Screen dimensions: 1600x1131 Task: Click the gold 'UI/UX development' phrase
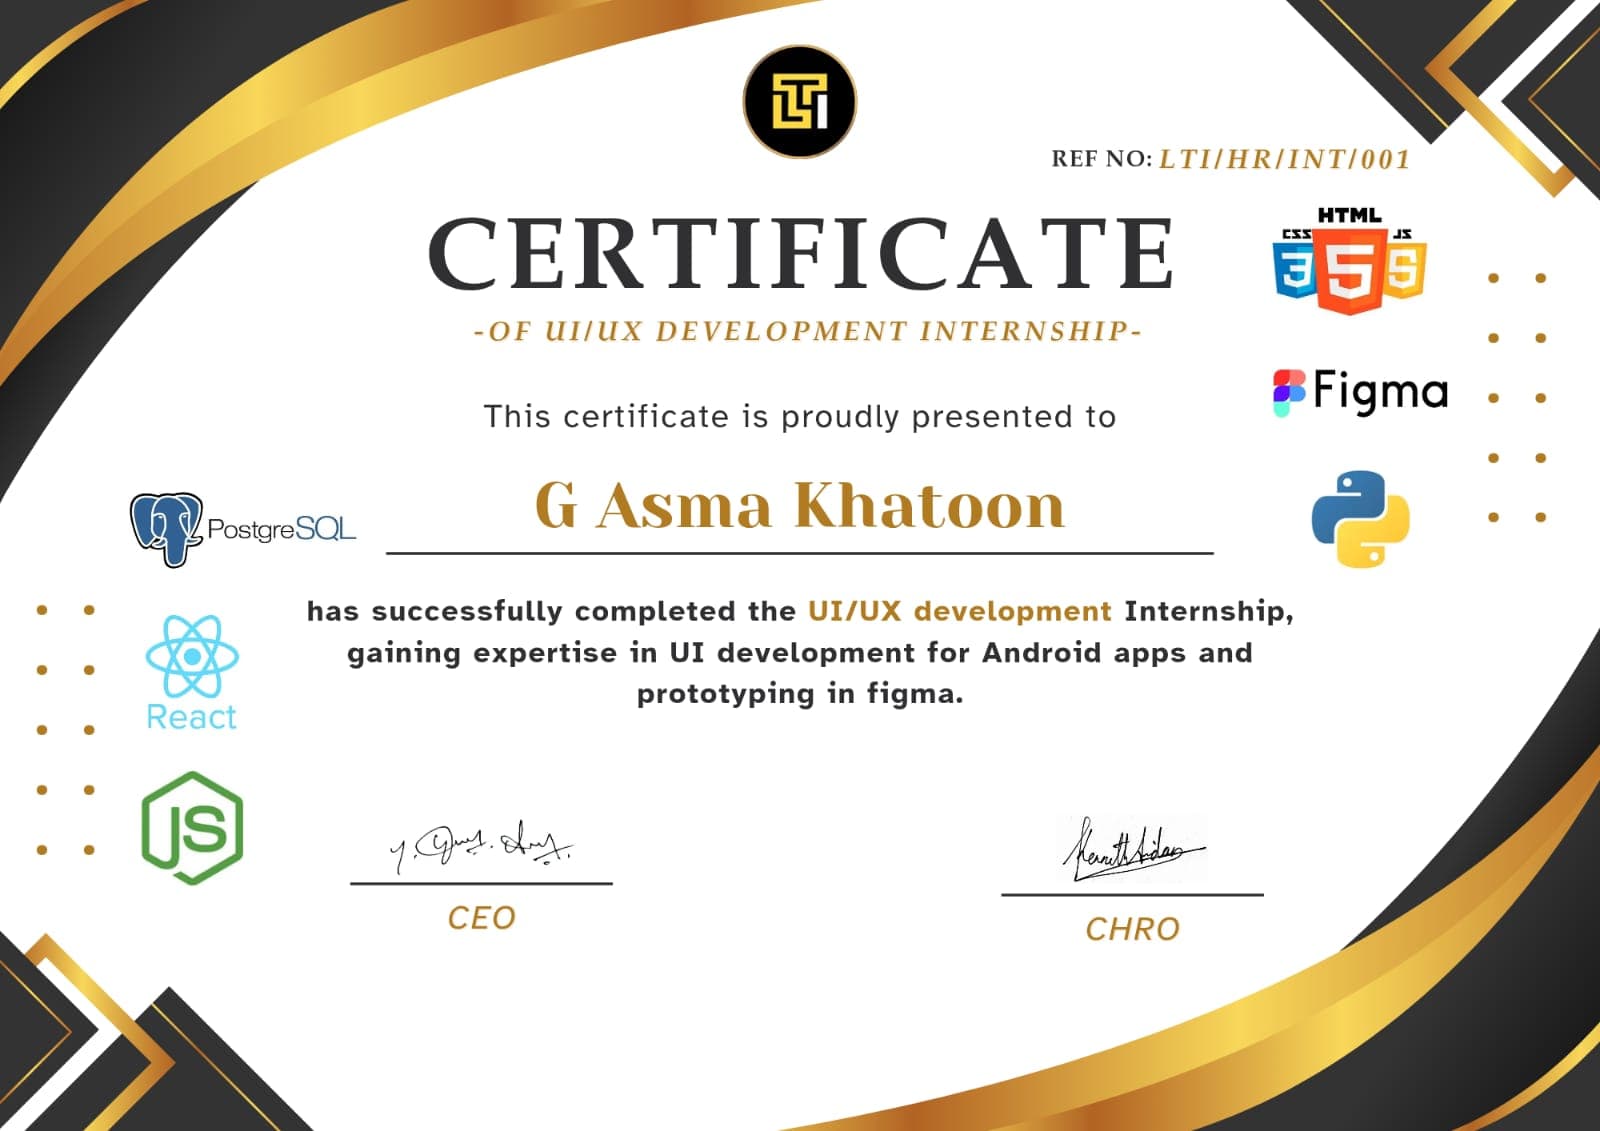[960, 611]
